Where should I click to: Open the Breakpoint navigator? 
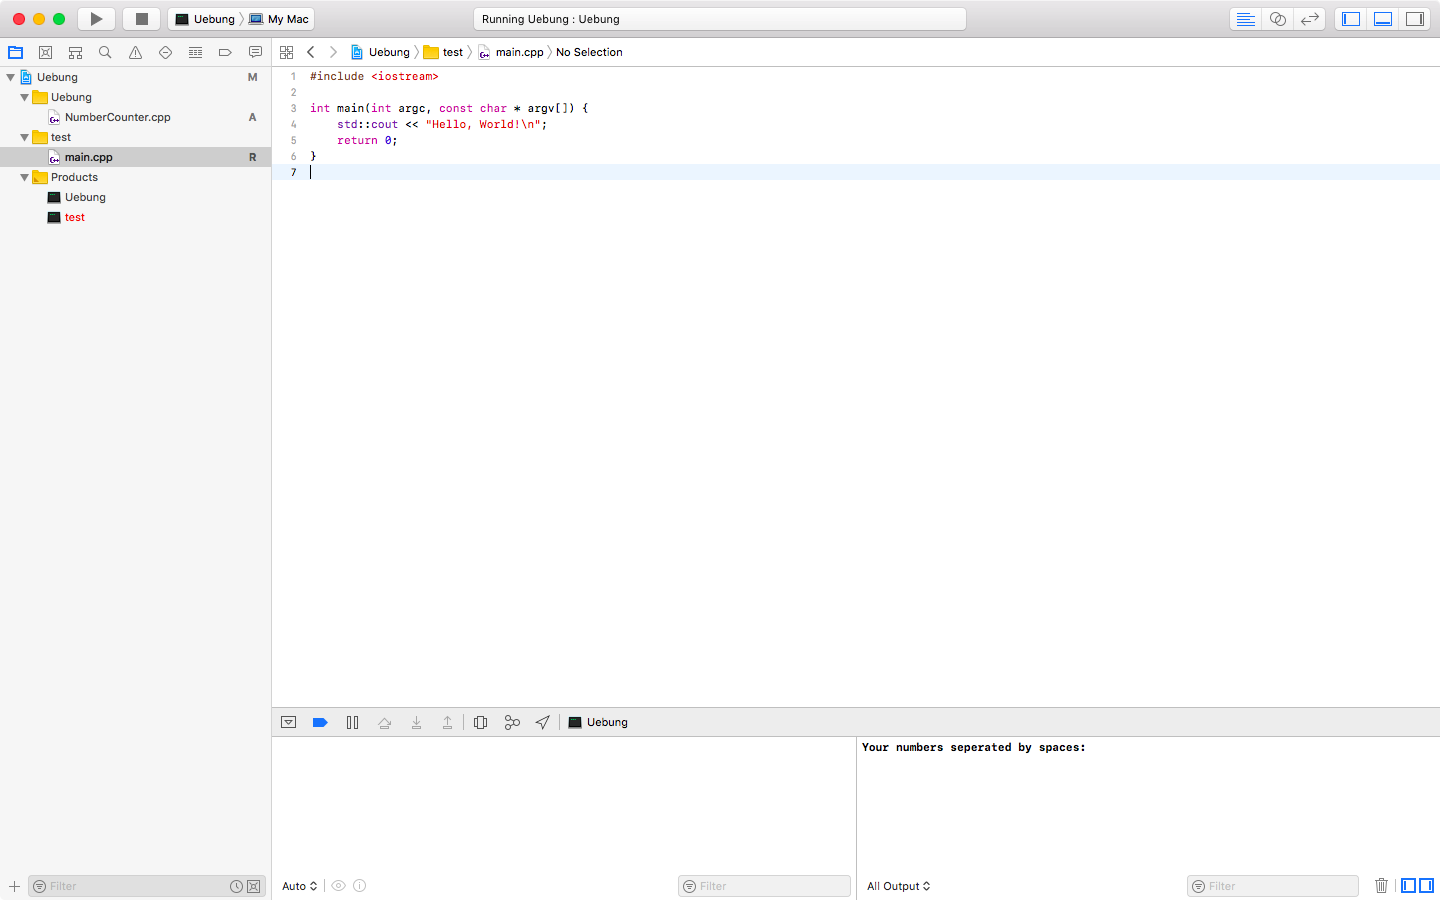pyautogui.click(x=225, y=52)
